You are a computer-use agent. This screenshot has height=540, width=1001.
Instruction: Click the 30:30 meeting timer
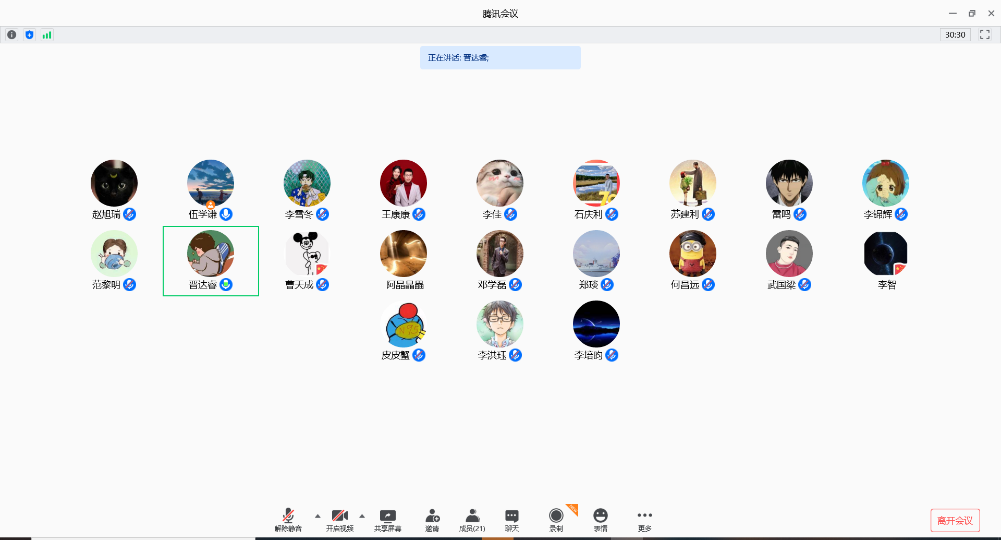[x=955, y=34]
